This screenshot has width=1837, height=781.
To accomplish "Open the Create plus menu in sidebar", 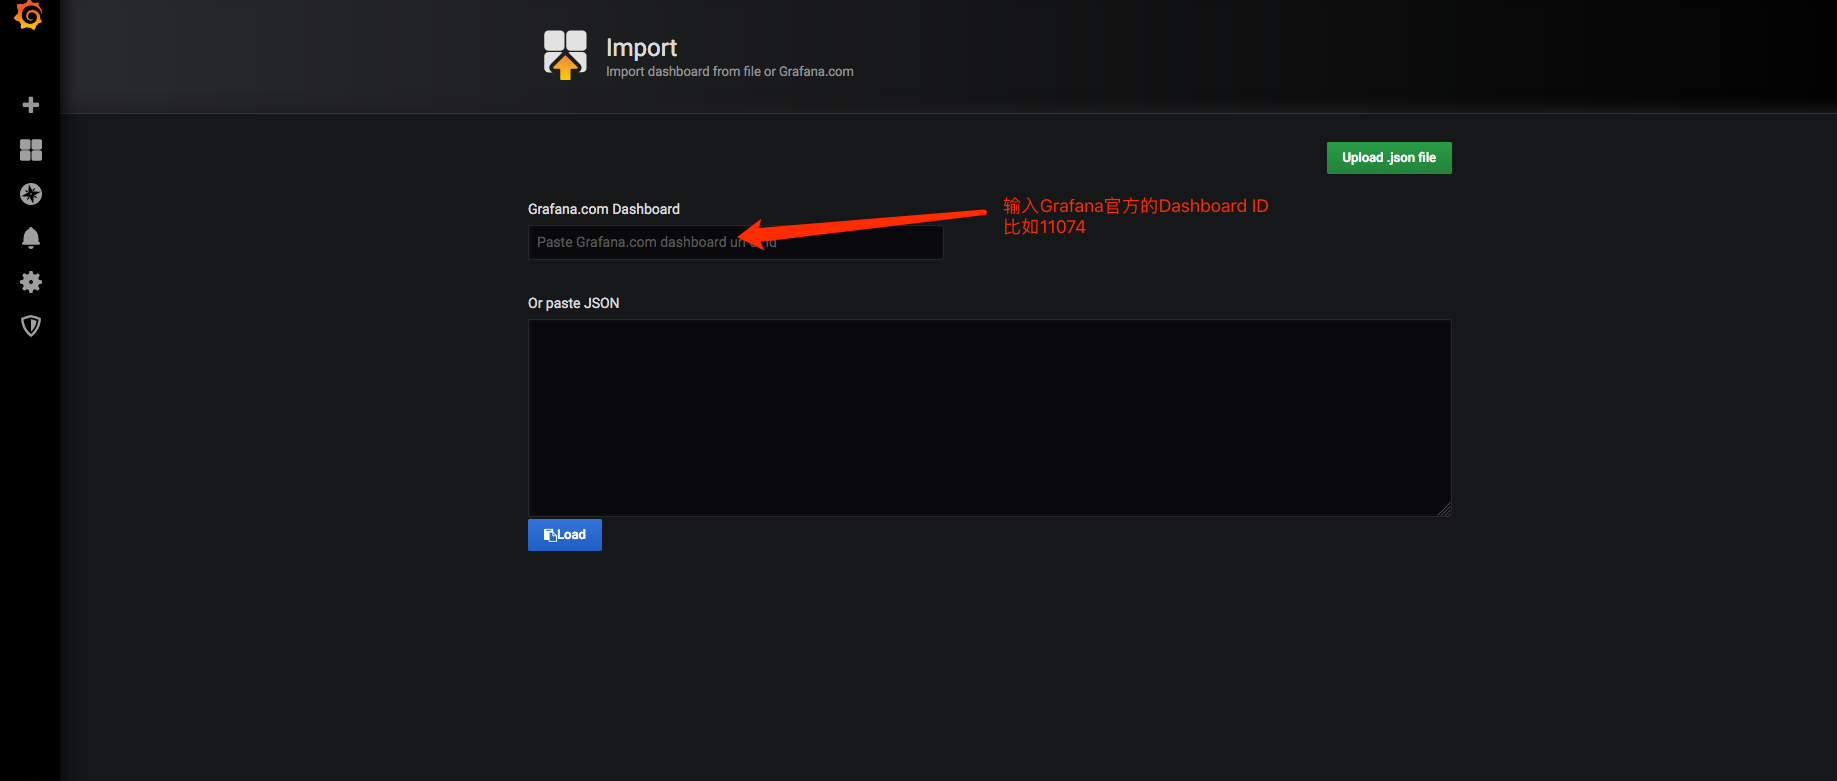I will 31,105.
